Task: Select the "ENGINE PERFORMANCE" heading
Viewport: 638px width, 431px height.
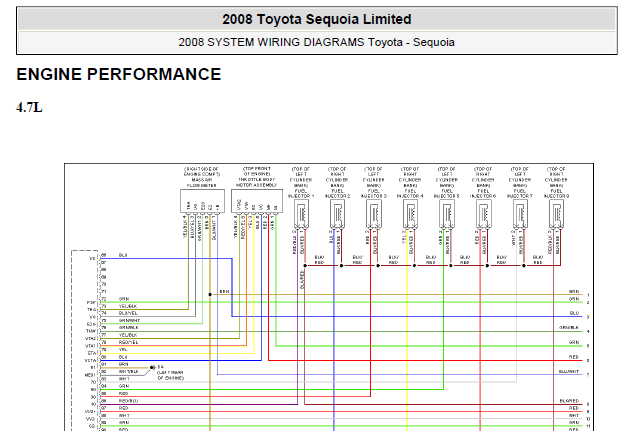Action: (119, 74)
